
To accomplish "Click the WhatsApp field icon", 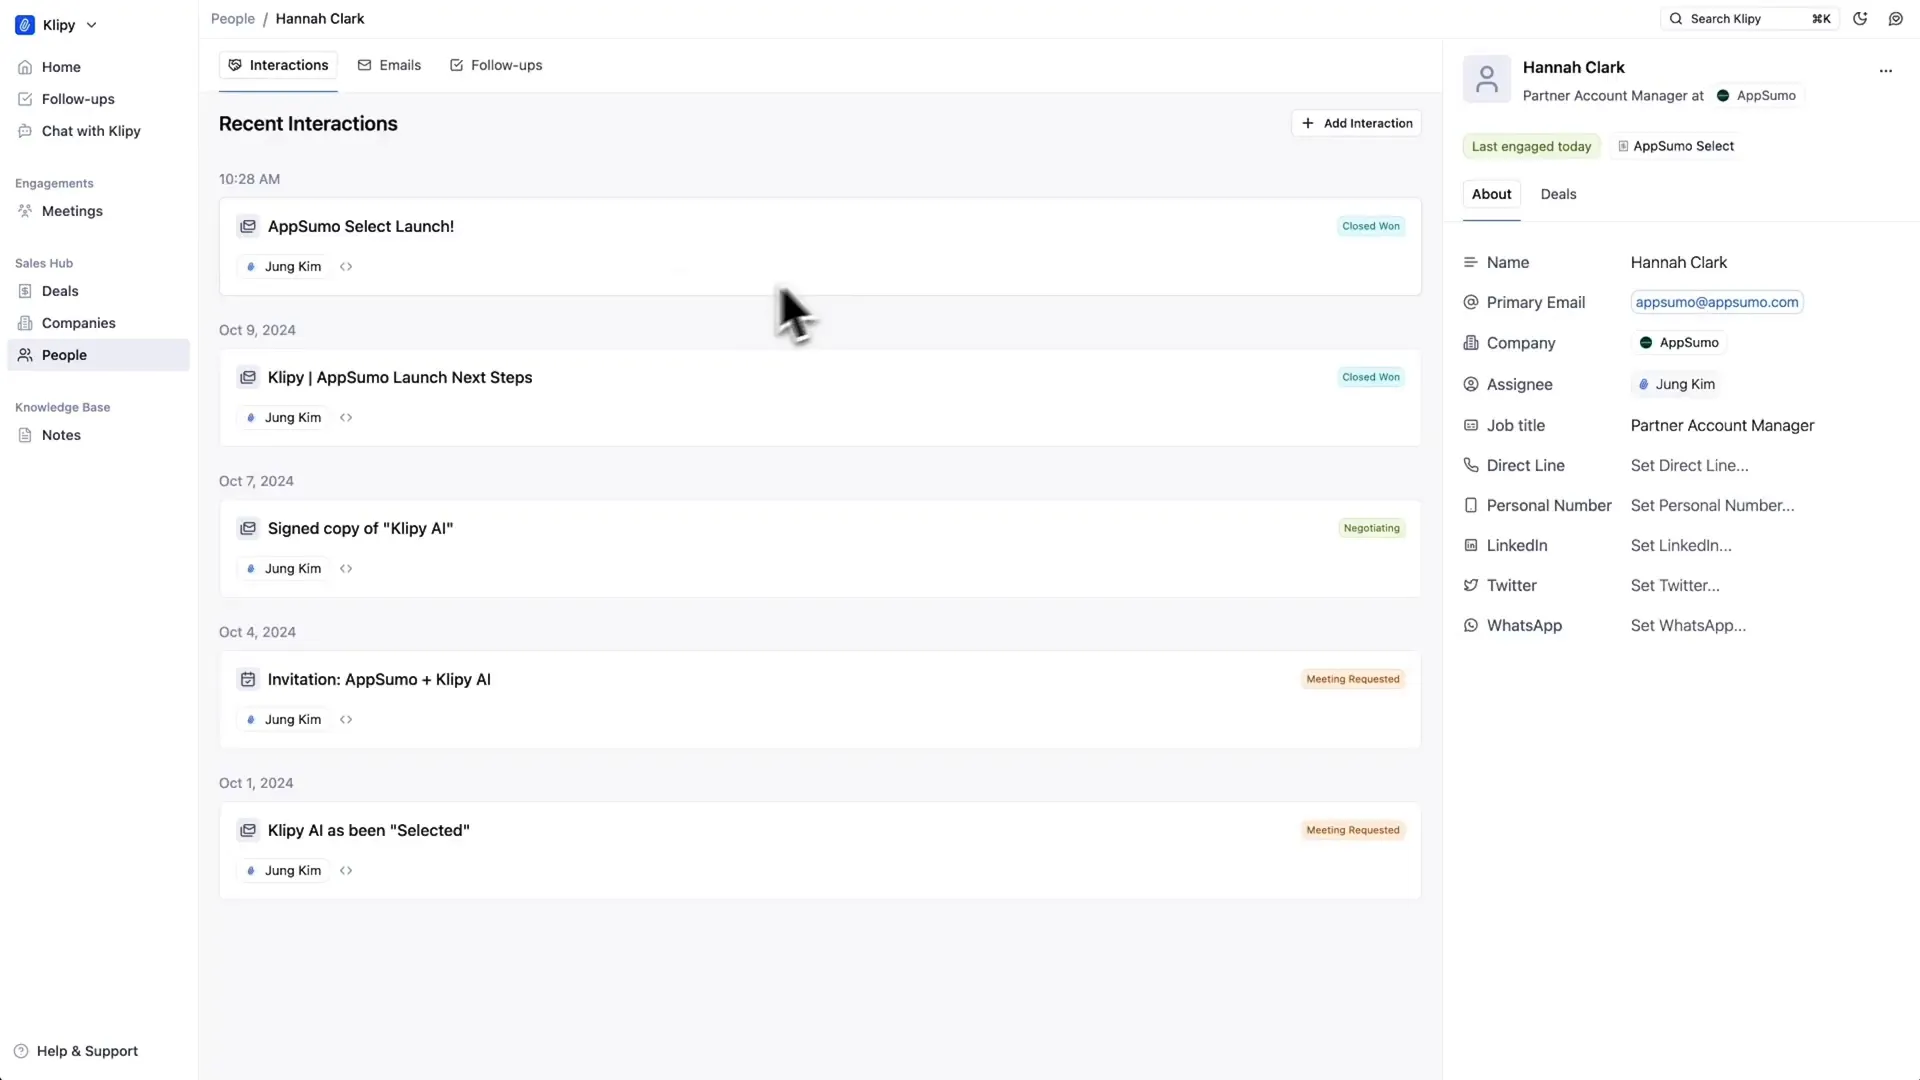I will [1470, 625].
